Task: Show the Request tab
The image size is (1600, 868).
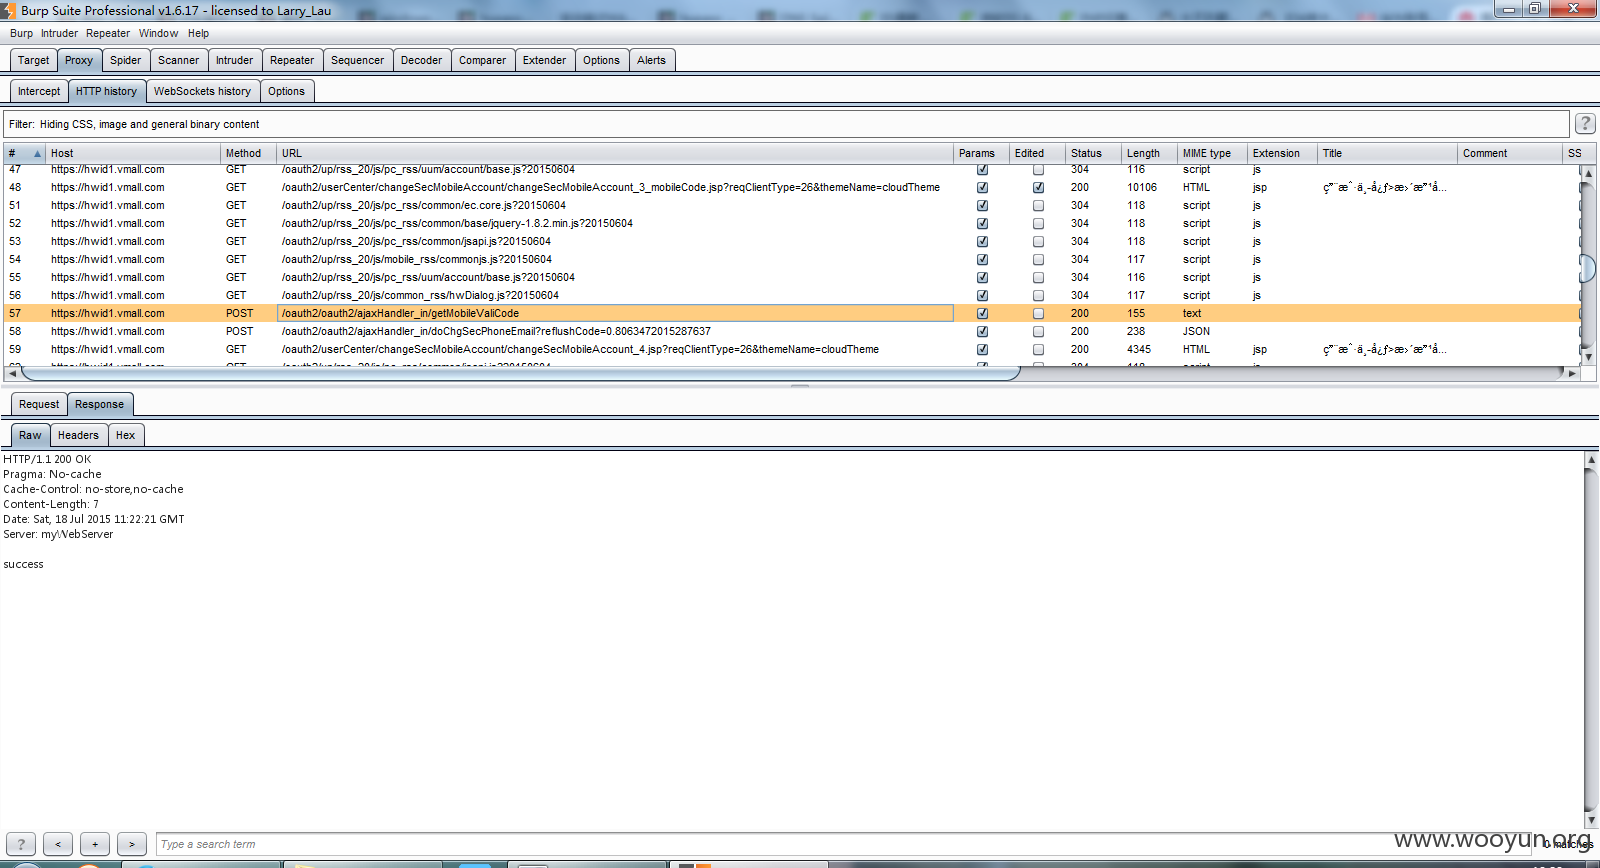Action: [x=39, y=404]
